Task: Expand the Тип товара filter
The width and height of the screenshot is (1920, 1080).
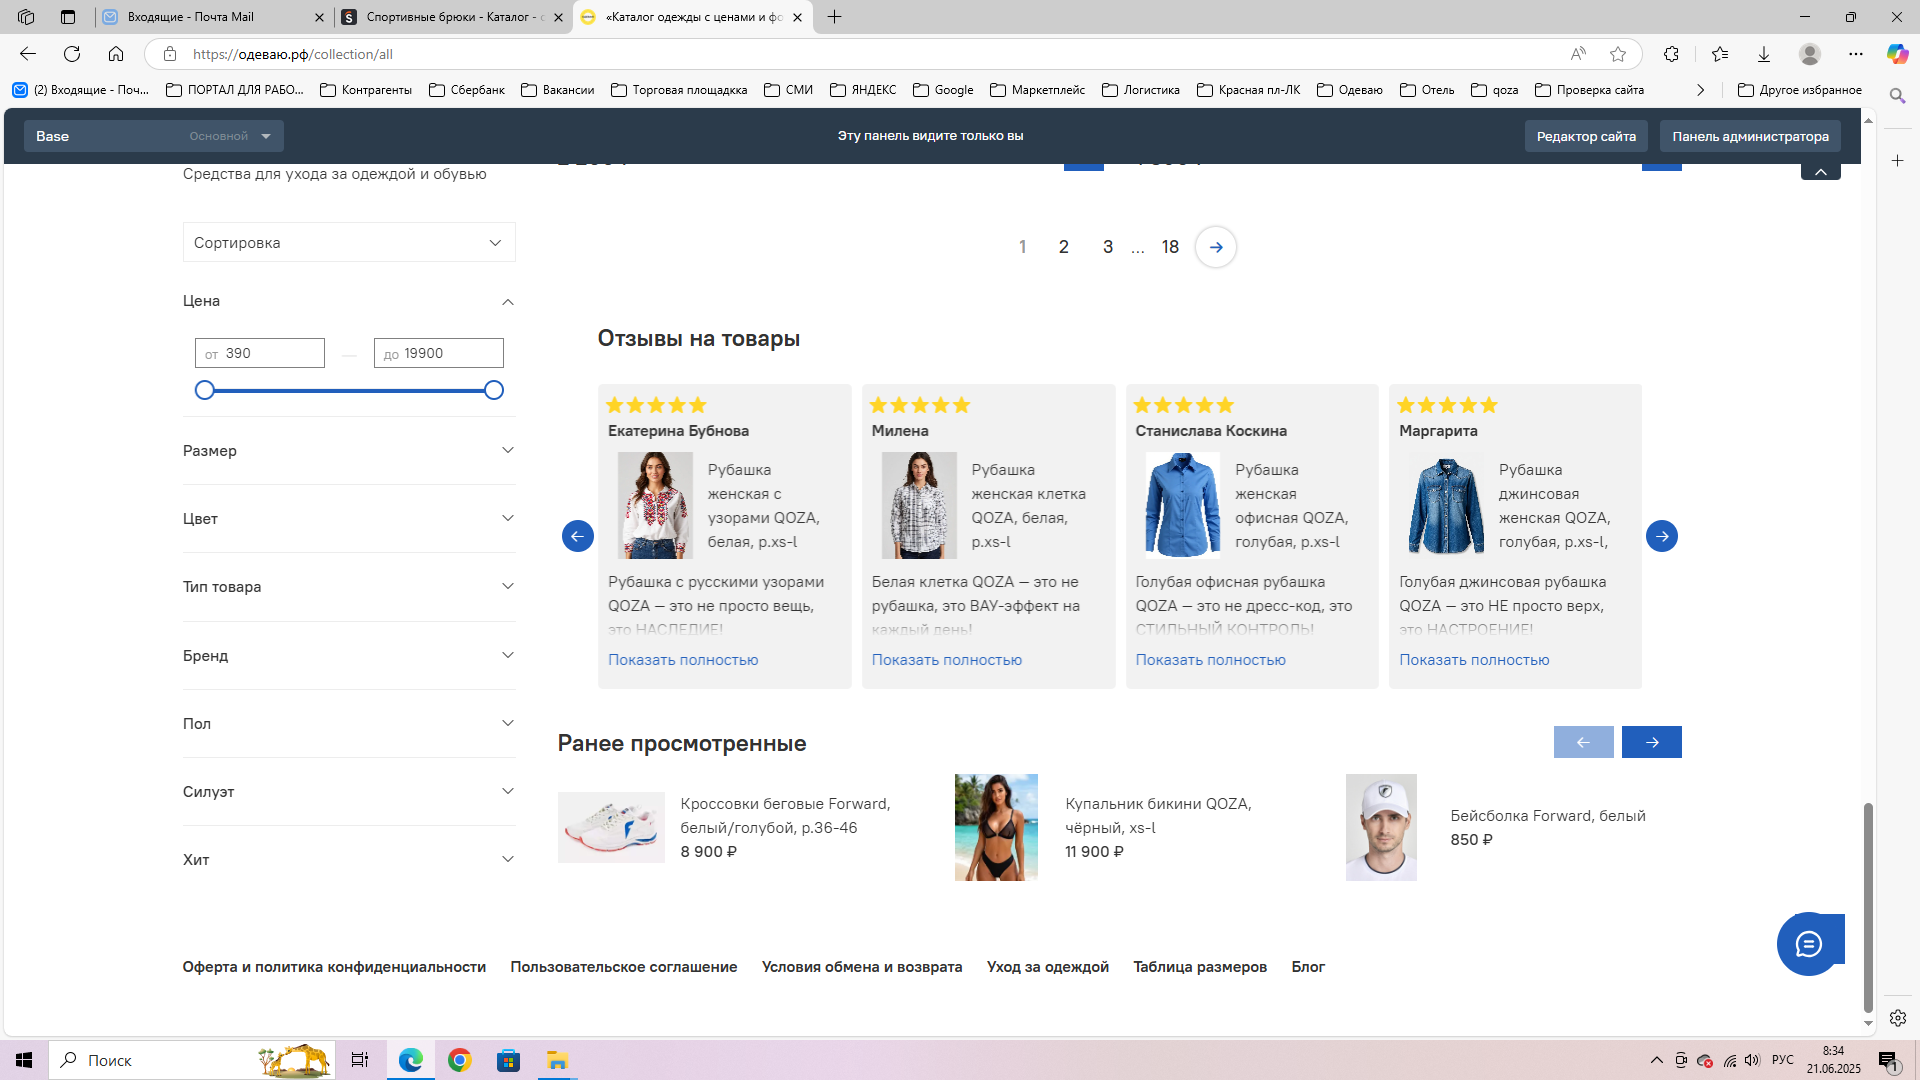Action: pos(349,587)
